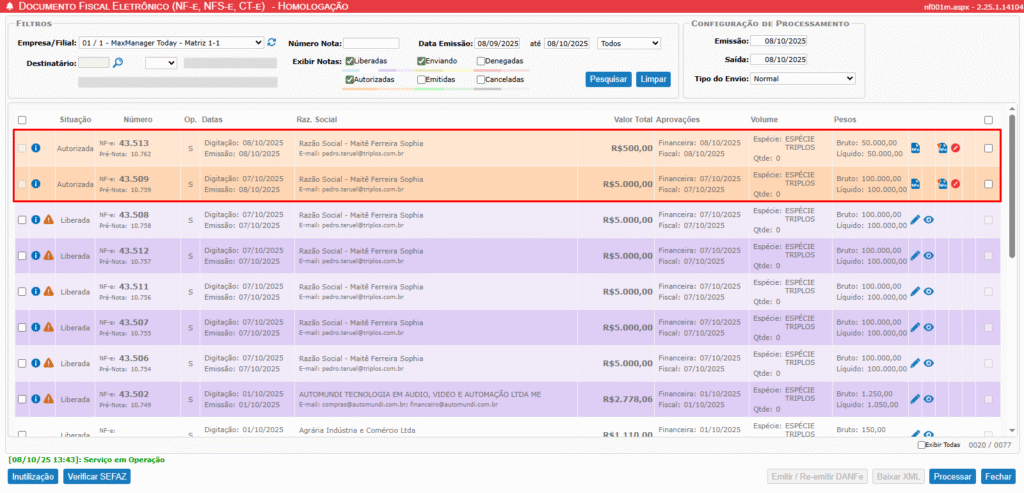Click first NFe document icon for NF-e 43.509
The height and width of the screenshot is (493, 1024).
tap(915, 184)
